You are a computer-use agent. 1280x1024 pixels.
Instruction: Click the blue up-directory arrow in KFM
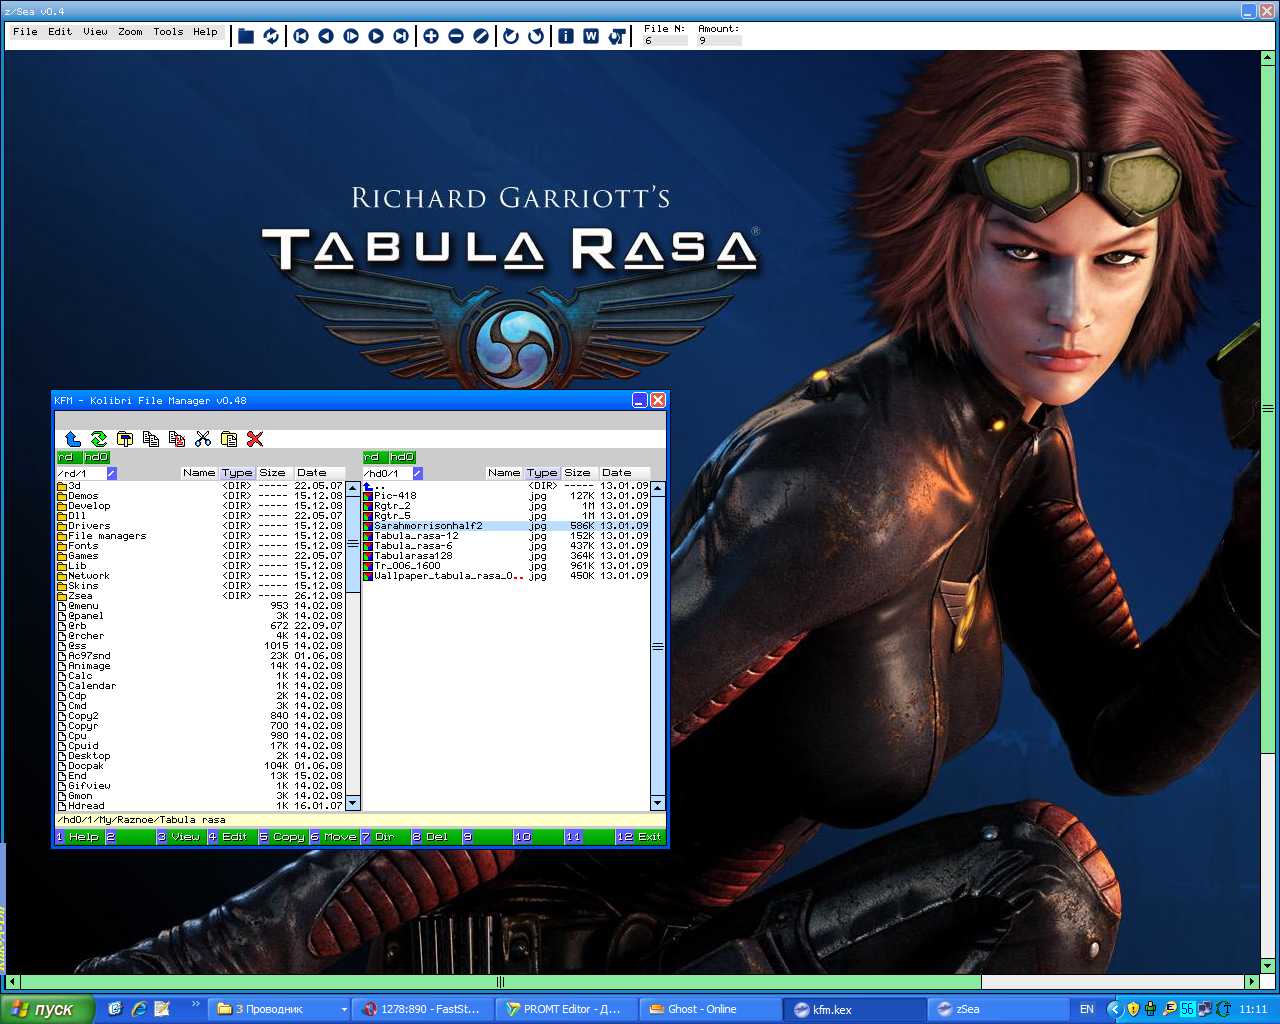(x=73, y=439)
